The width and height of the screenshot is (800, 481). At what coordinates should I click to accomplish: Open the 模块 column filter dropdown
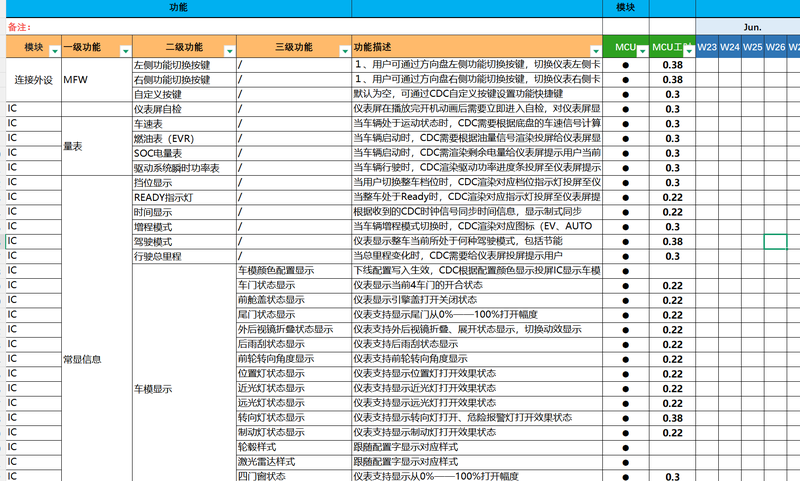55,51
